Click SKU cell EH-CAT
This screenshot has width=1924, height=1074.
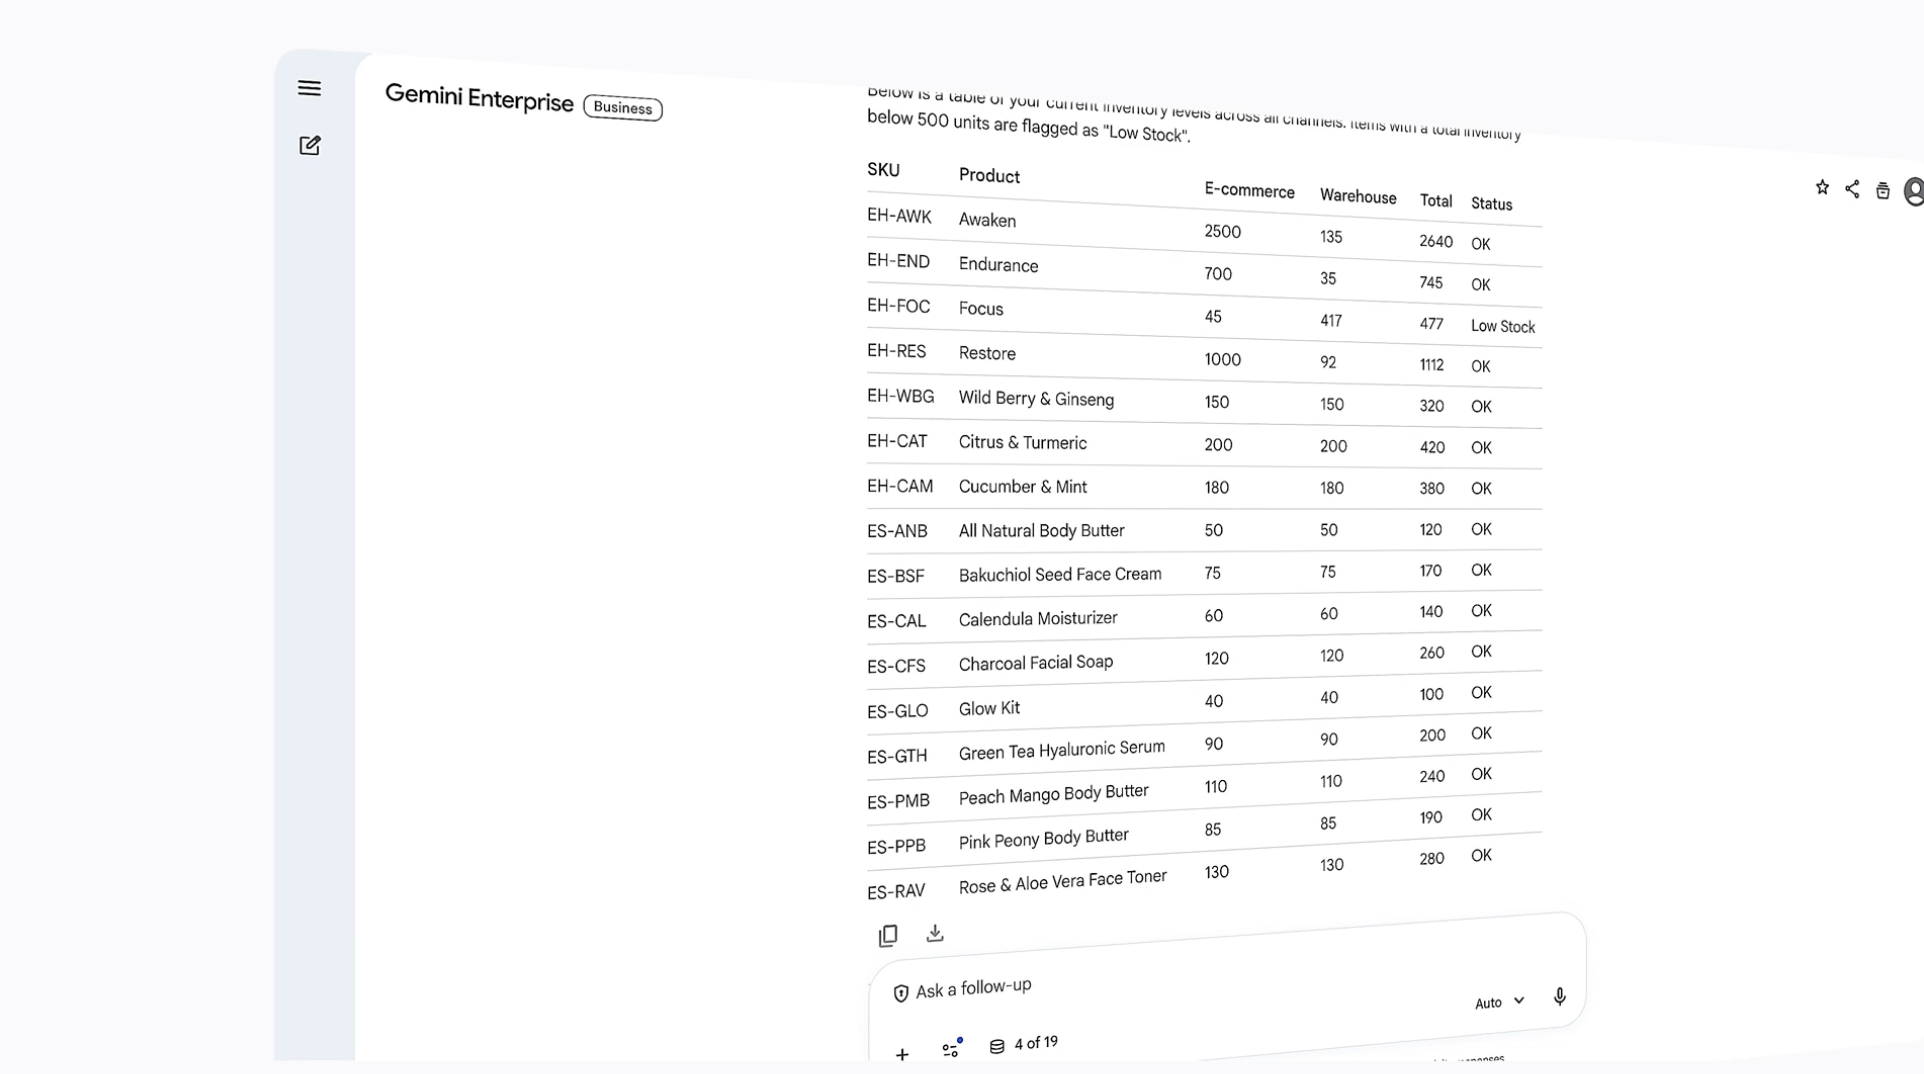897,441
